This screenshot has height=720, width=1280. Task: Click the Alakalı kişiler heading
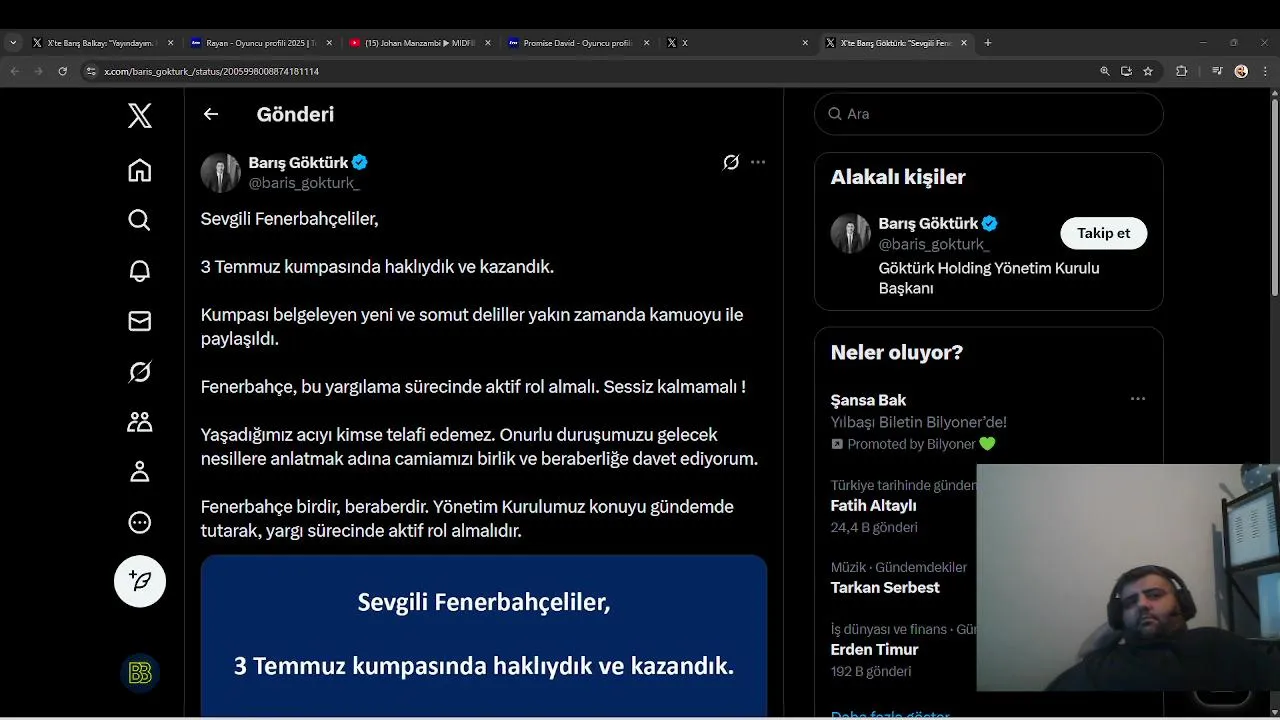point(898,177)
